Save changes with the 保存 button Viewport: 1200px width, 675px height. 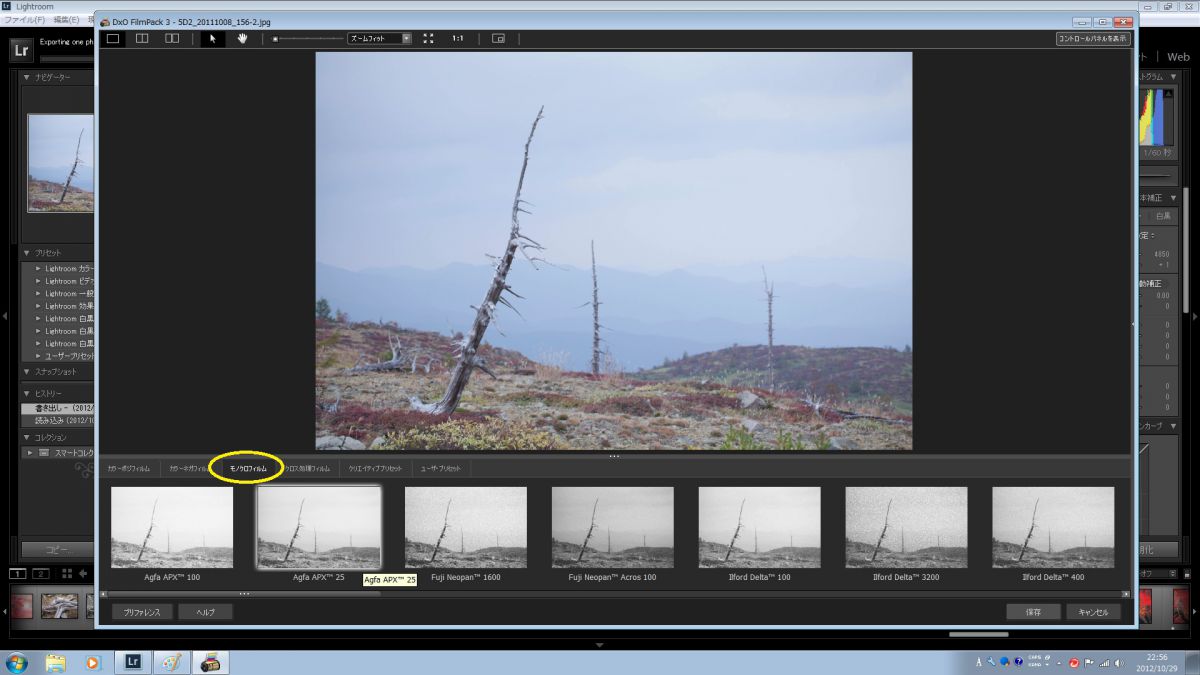click(1033, 611)
